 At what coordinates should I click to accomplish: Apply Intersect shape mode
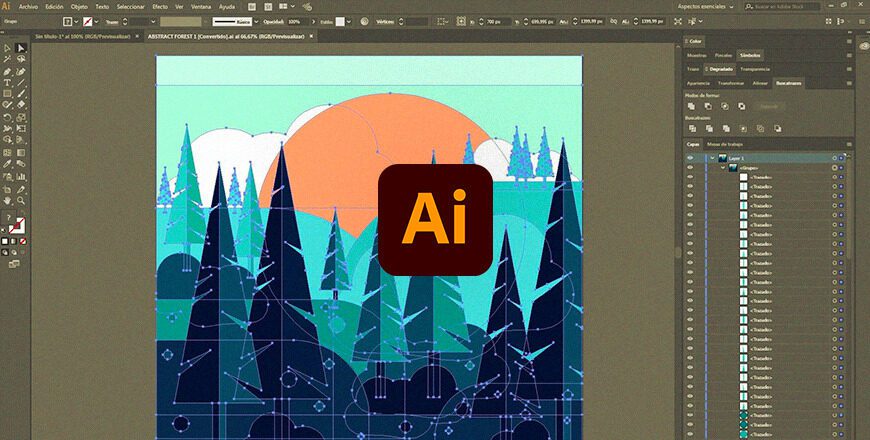725,106
